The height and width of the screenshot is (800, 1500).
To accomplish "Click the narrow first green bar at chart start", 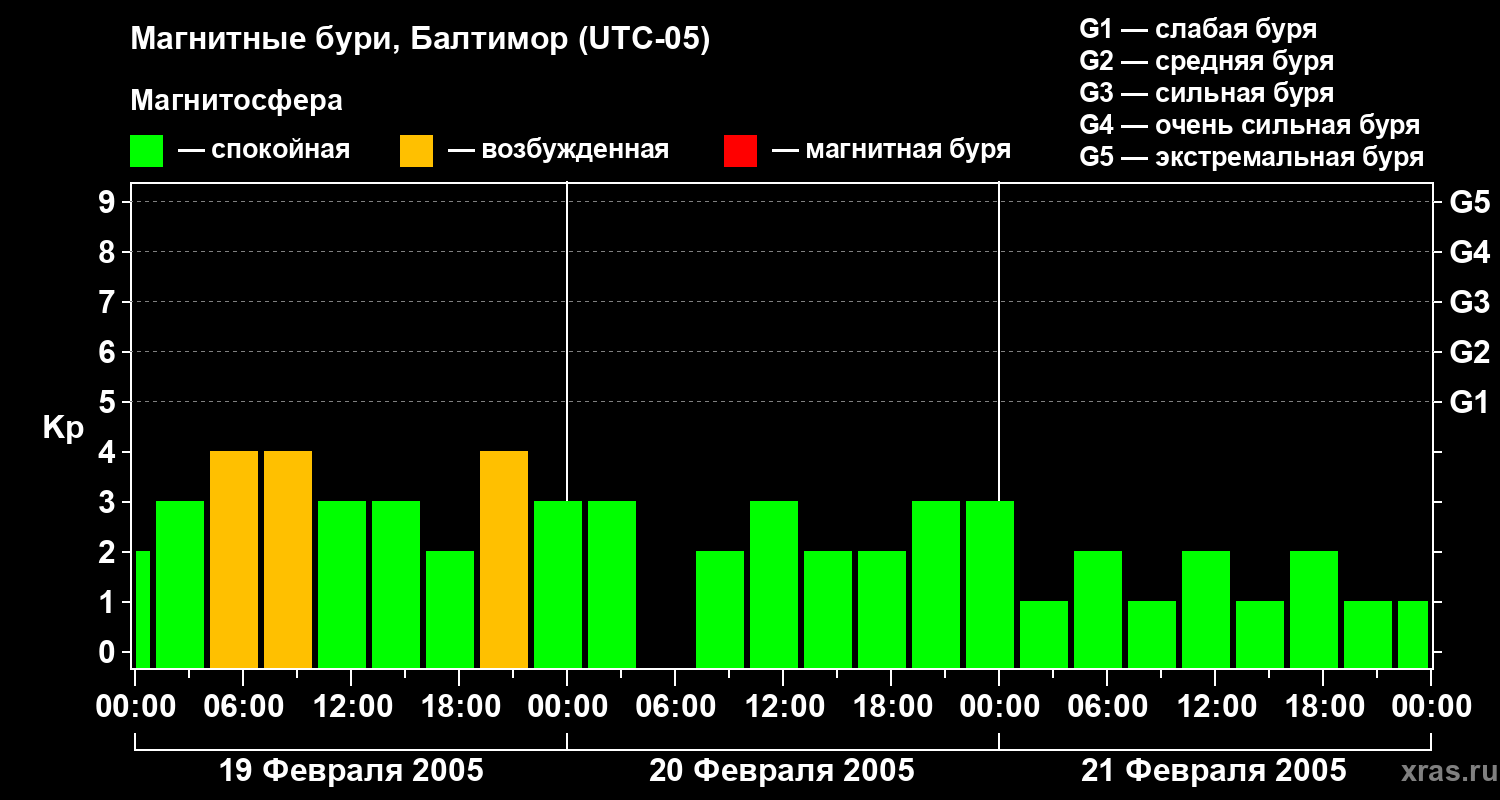I will pos(142,608).
